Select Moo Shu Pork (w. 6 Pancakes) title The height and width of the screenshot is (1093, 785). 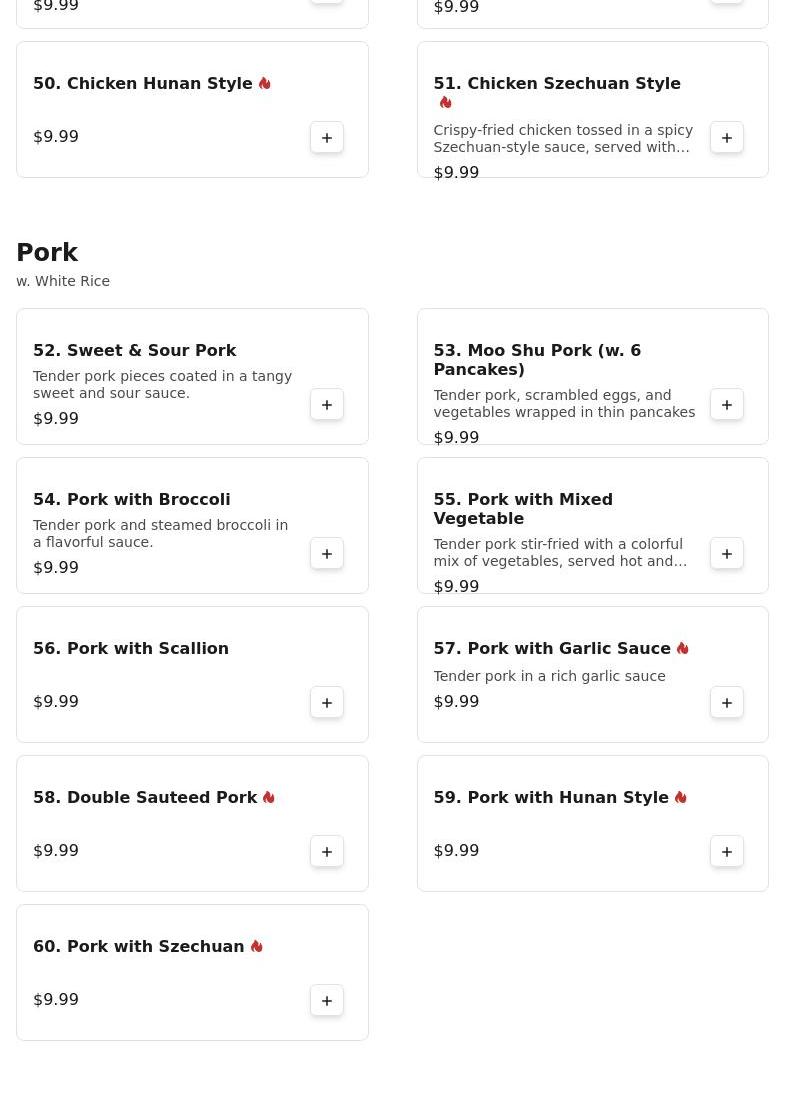pyautogui.click(x=537, y=360)
